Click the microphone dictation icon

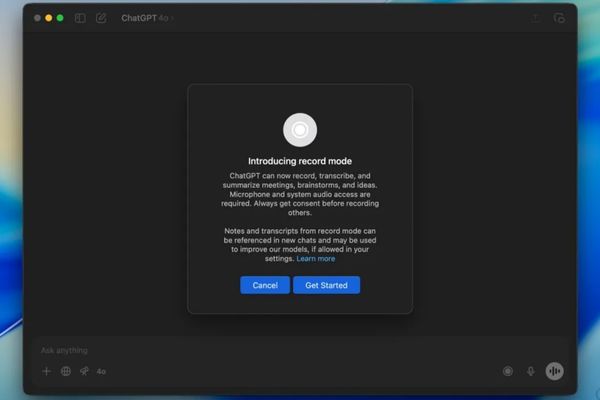pos(531,371)
